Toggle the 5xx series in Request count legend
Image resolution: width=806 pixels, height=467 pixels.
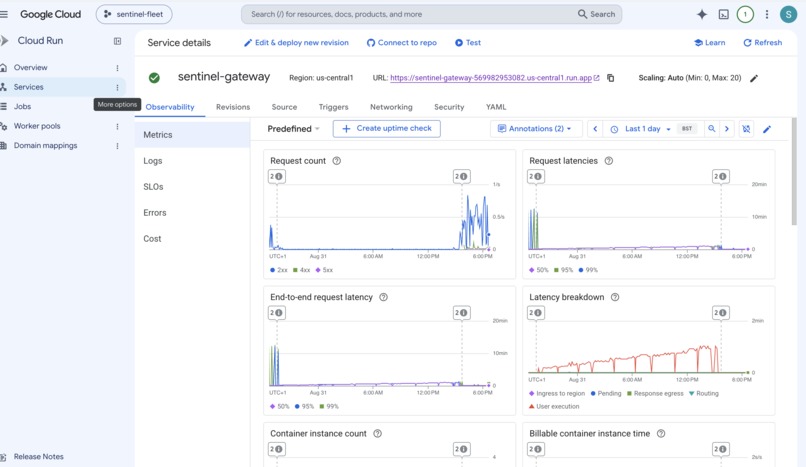[324, 270]
